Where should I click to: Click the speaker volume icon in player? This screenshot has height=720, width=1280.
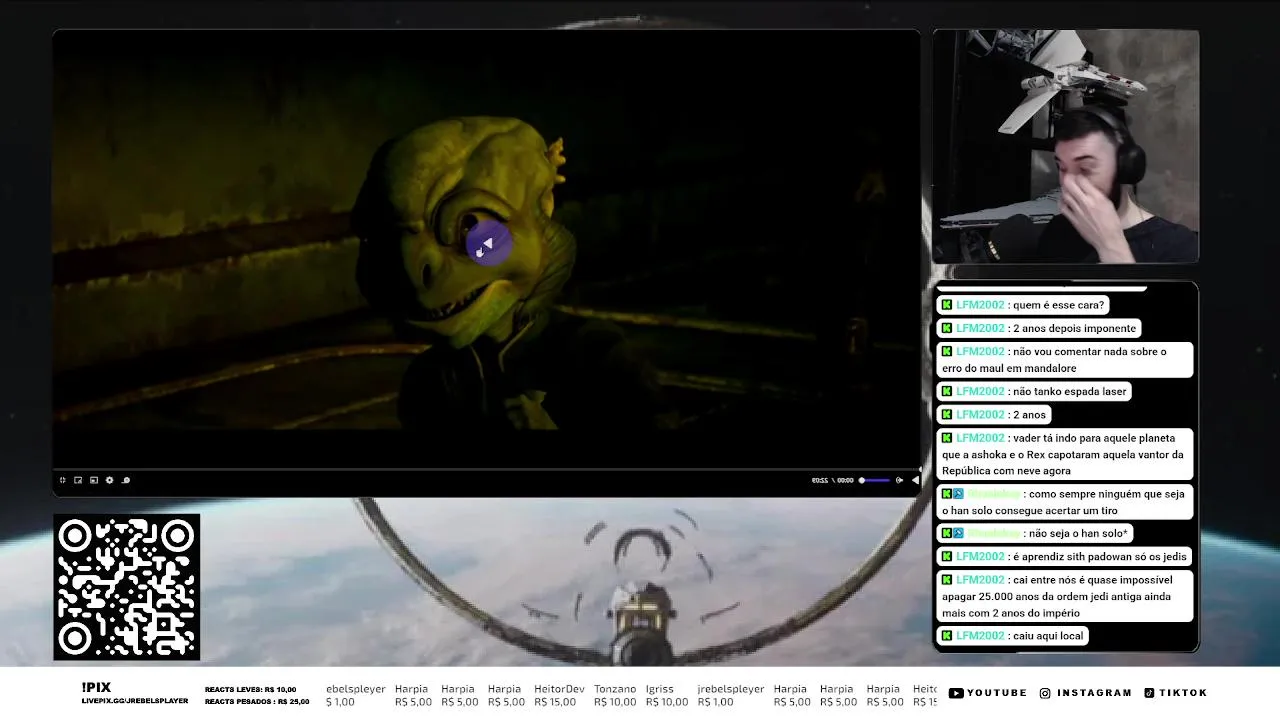(899, 480)
